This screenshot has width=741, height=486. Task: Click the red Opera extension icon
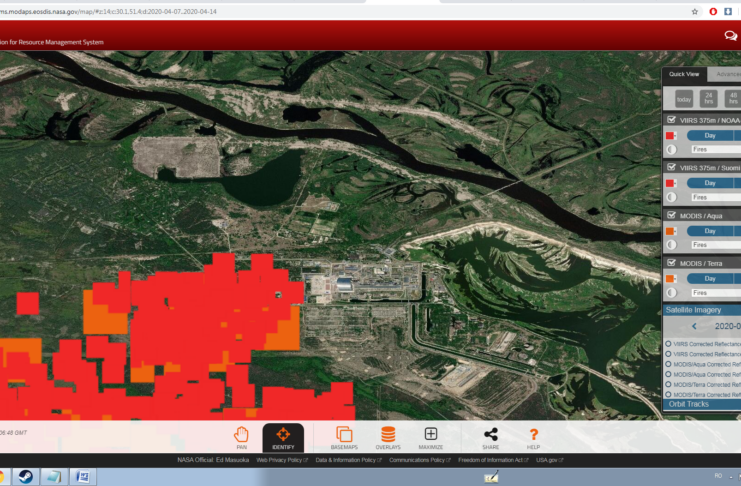pos(713,11)
